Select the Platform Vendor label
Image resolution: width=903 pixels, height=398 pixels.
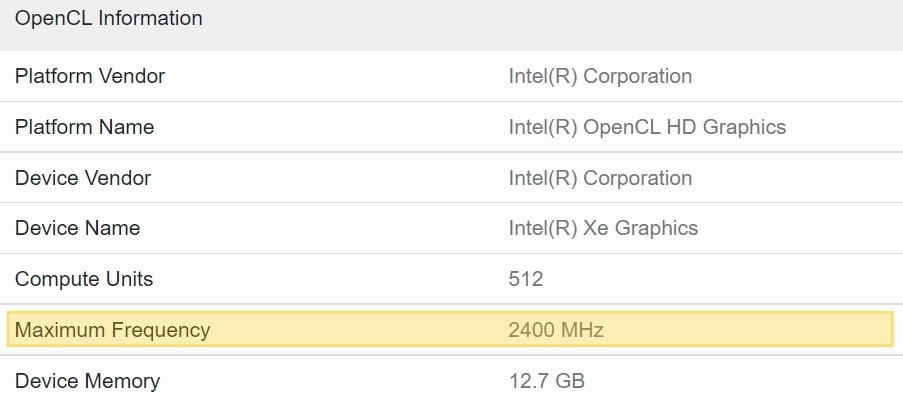point(90,76)
